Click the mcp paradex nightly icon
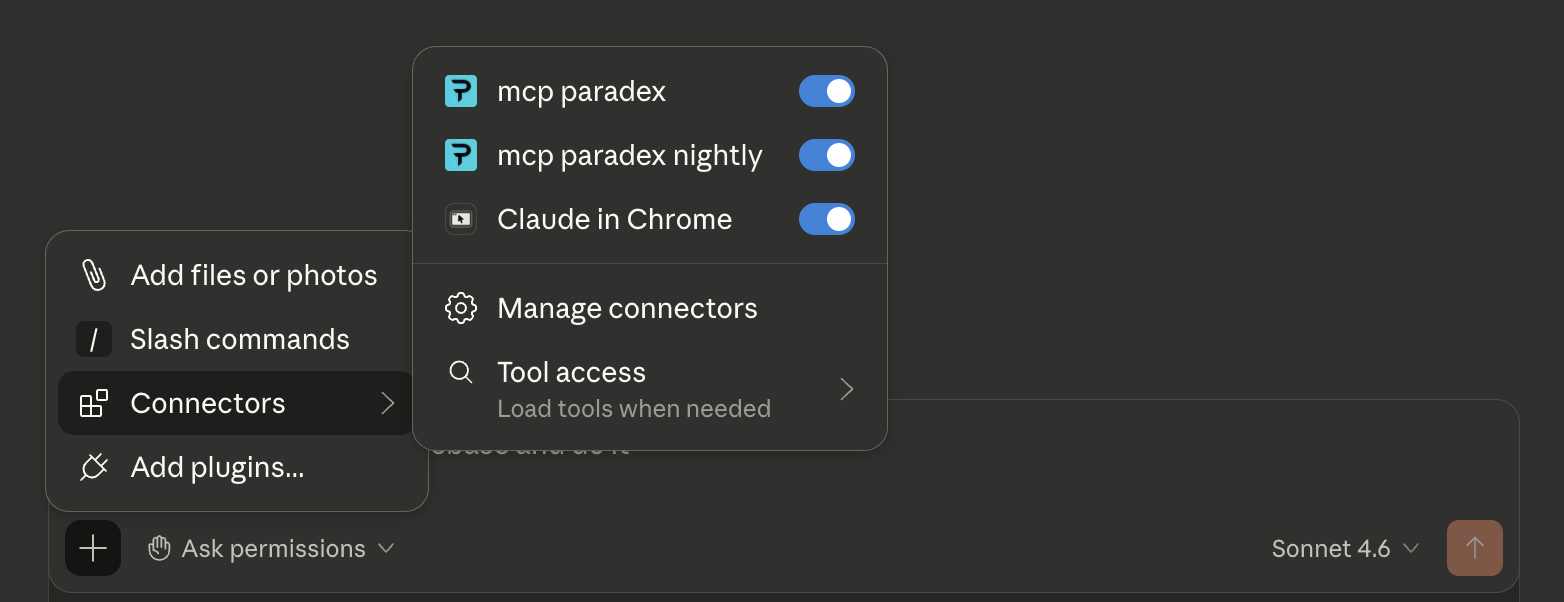Screen dimensions: 1564x602 coord(461,155)
